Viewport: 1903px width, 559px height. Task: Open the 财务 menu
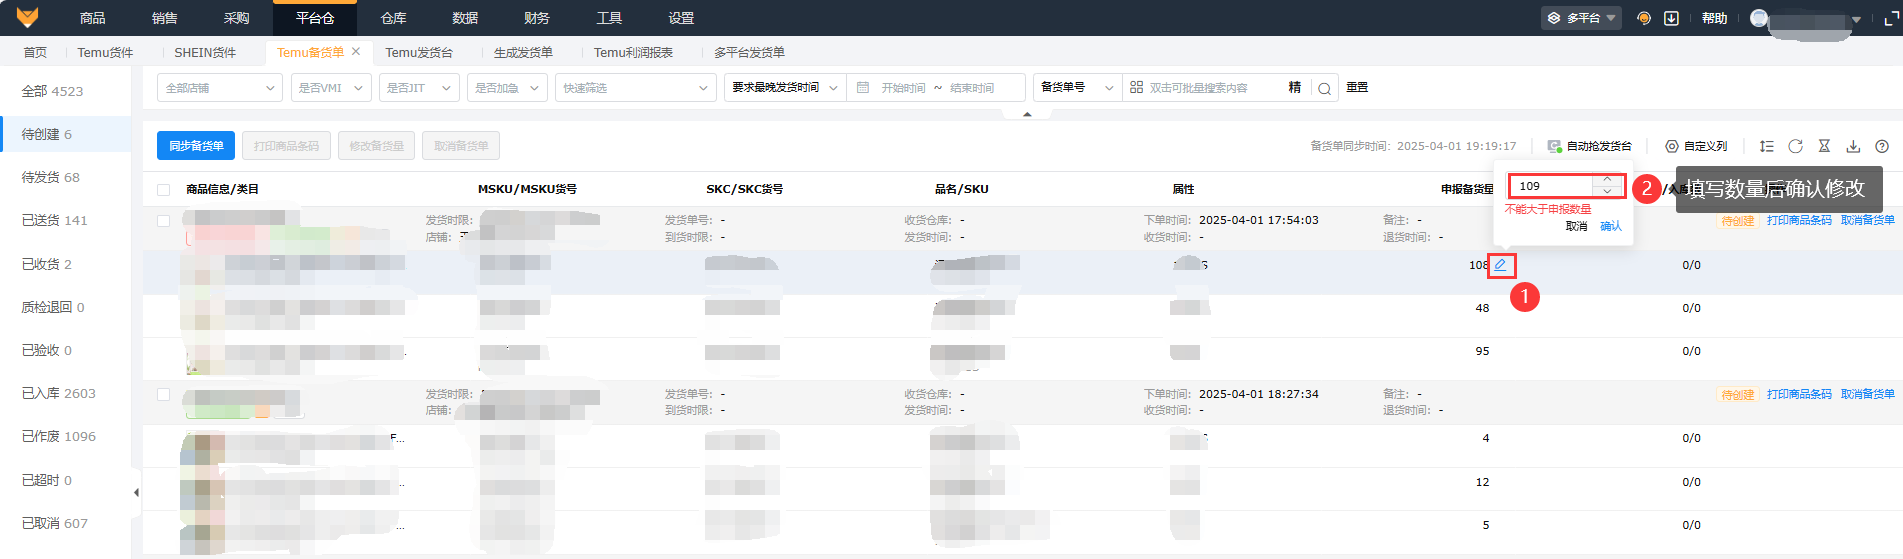click(x=537, y=18)
